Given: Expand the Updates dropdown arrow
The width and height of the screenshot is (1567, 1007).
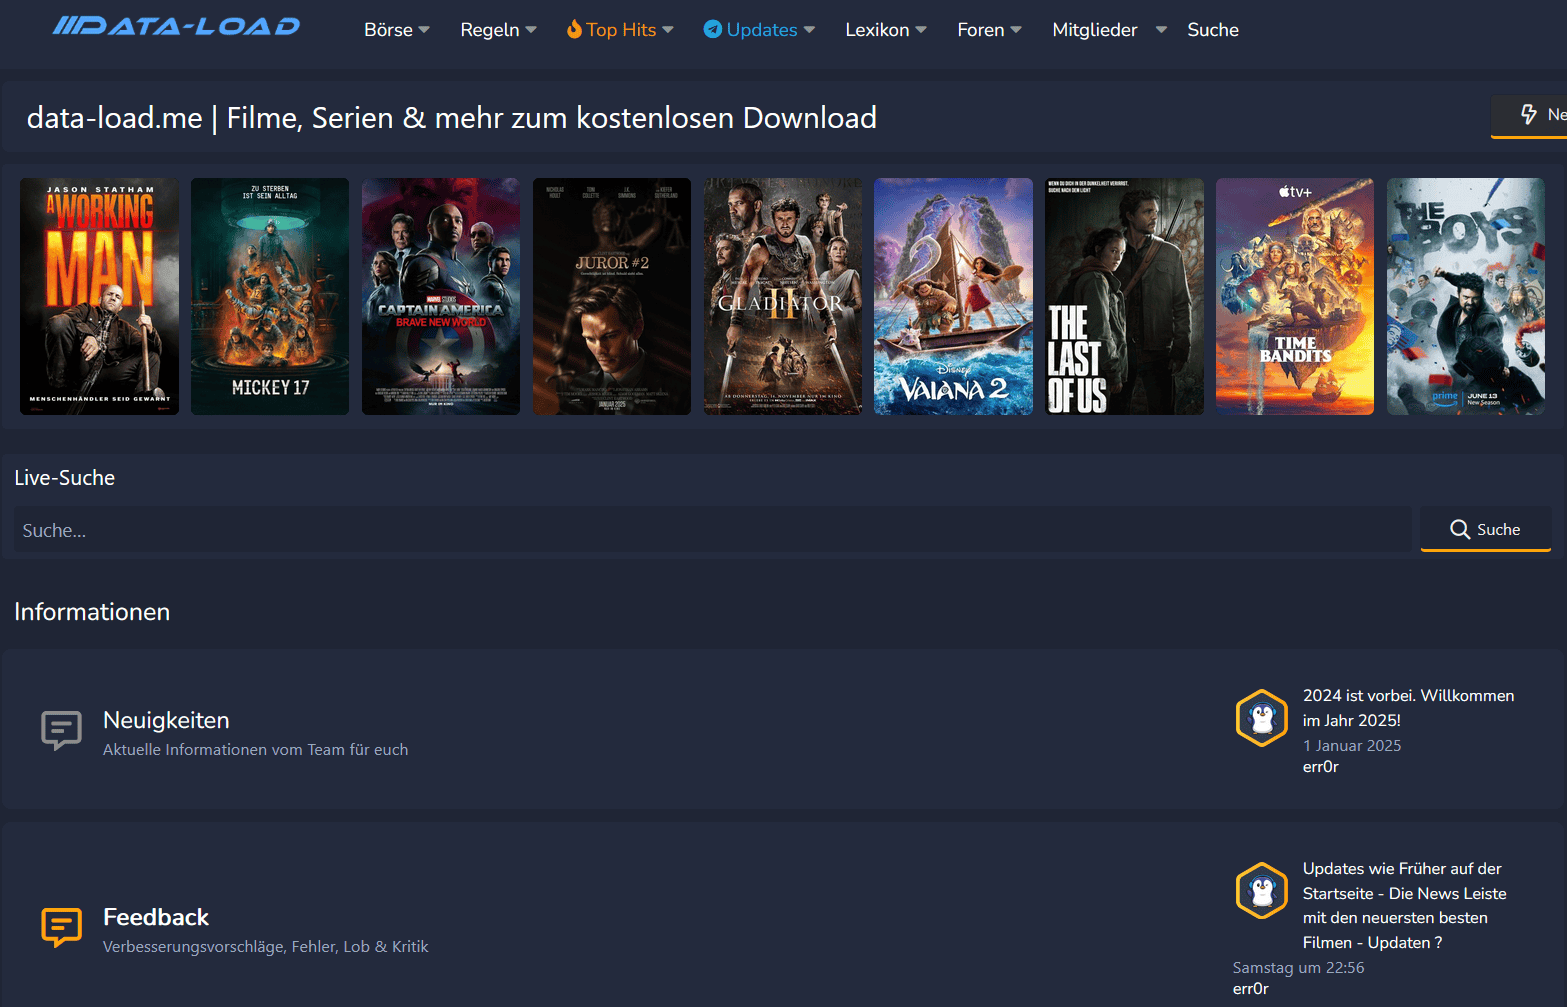Looking at the screenshot, I should click(x=809, y=30).
